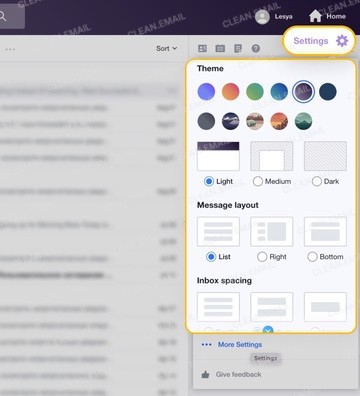Select the Dark mode radio button
Viewport: 360px width, 396px height.
pyautogui.click(x=317, y=181)
